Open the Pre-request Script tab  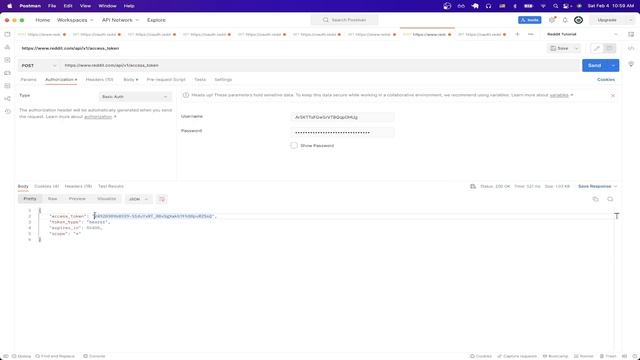pos(166,80)
